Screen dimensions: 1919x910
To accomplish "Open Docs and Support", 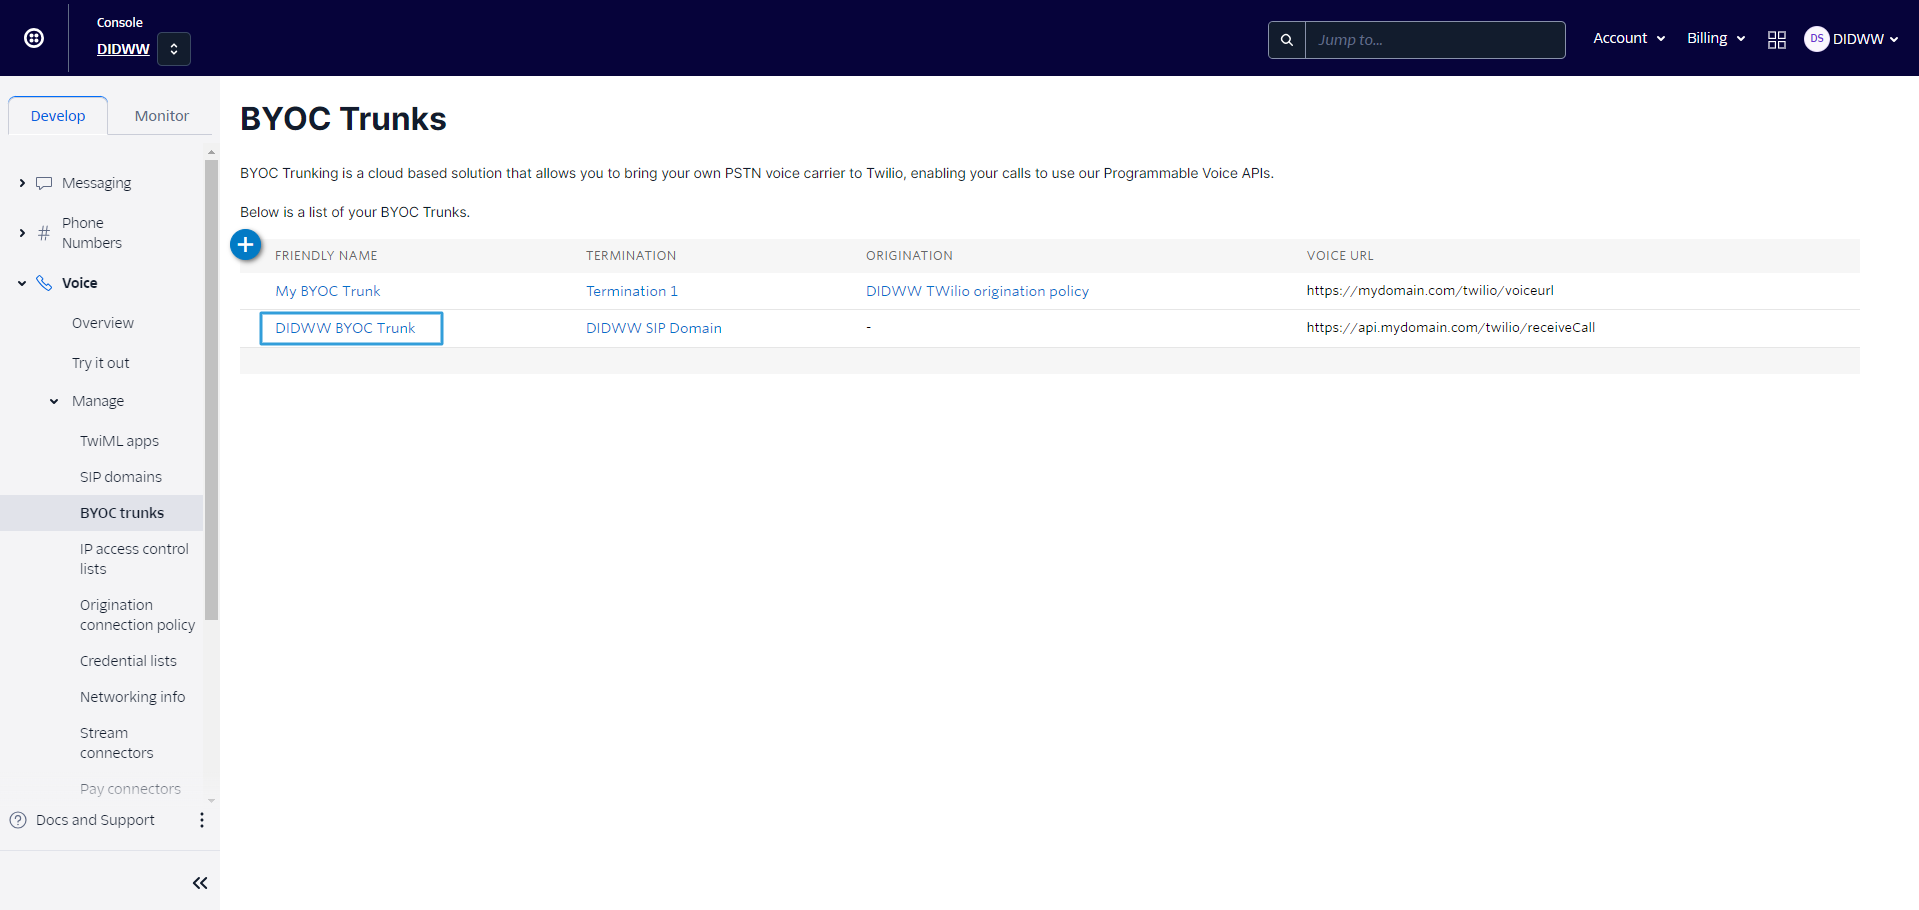I will (95, 820).
